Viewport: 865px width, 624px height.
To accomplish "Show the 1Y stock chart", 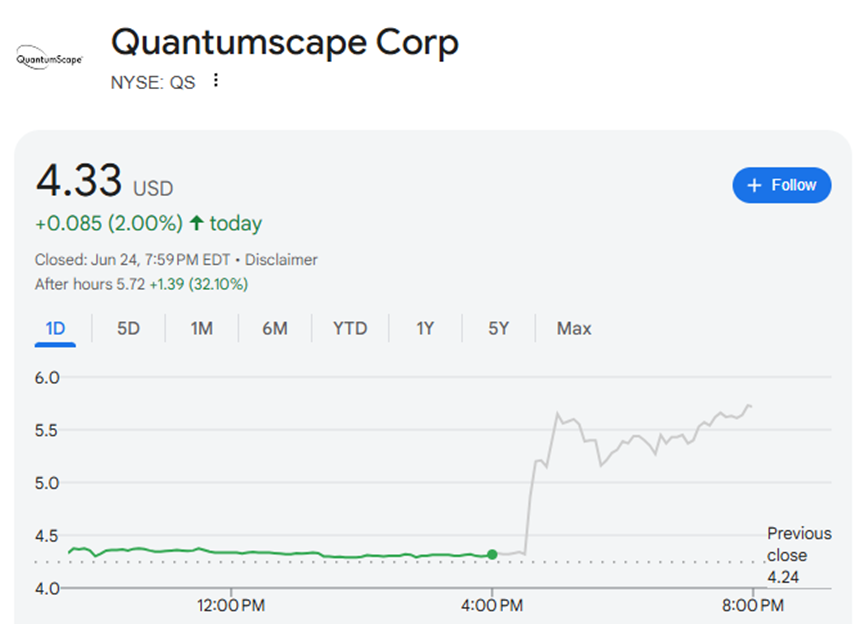I will point(425,328).
